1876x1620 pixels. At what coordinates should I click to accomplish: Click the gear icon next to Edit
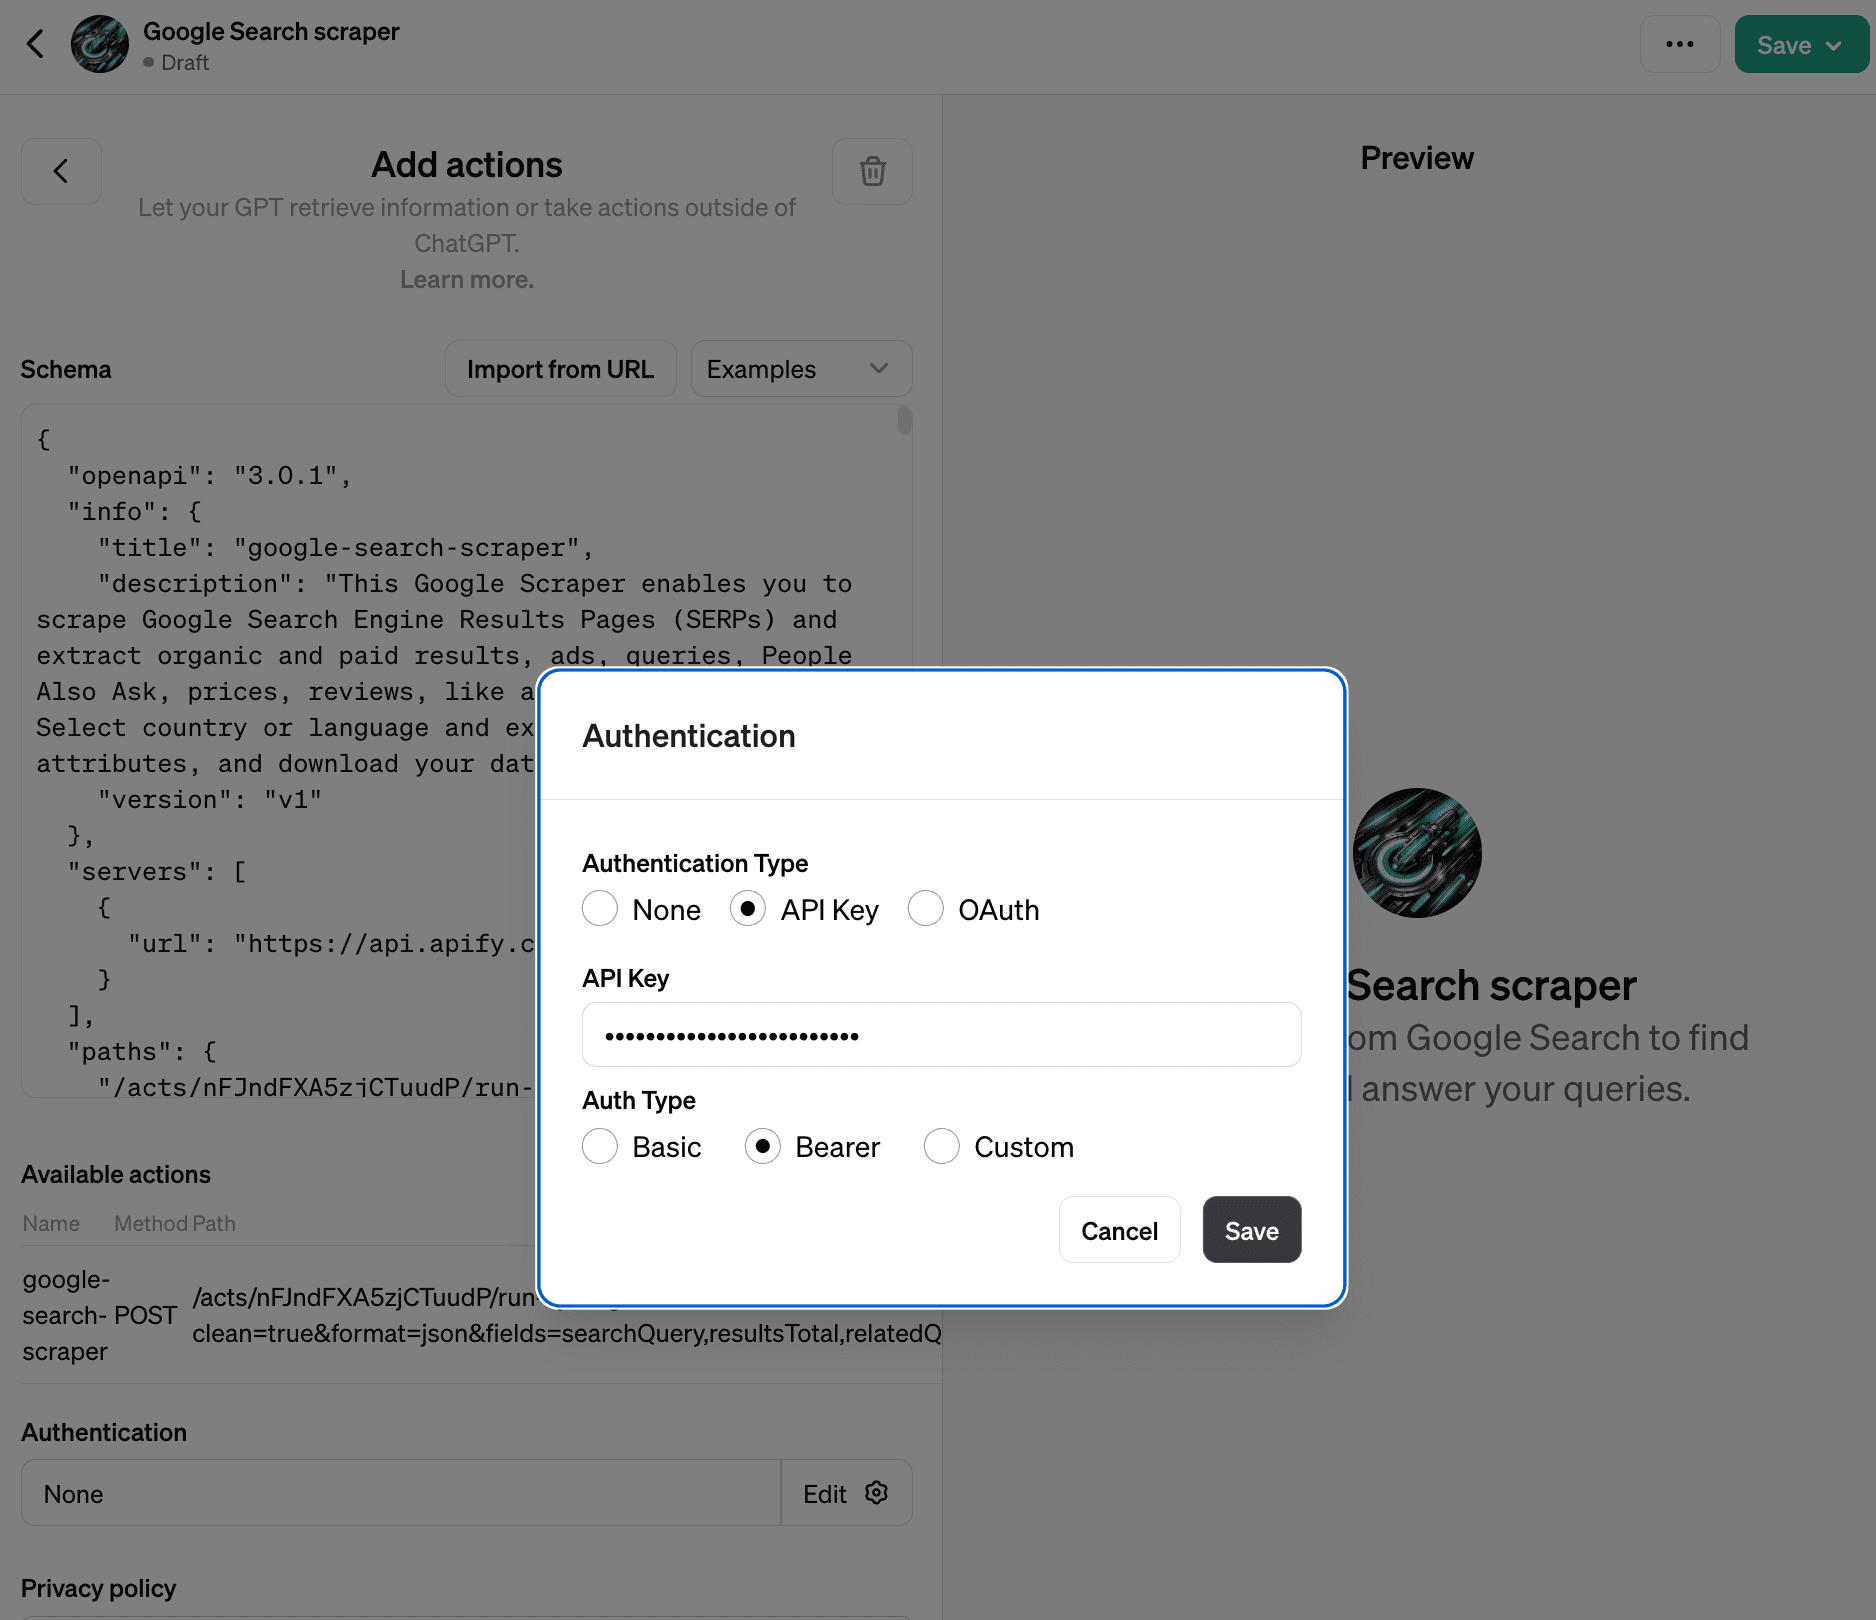pyautogui.click(x=877, y=1492)
